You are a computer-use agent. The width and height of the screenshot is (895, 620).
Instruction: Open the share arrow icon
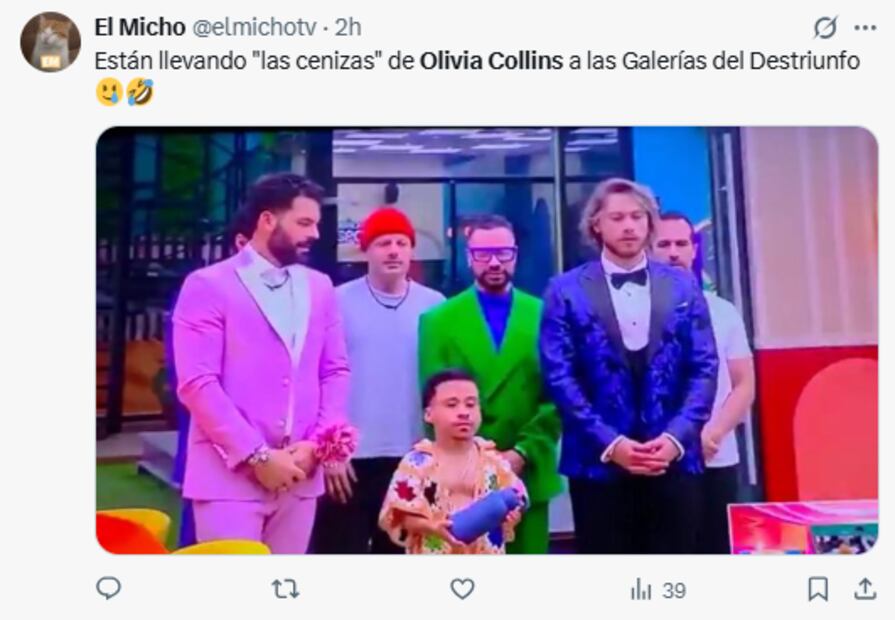pyautogui.click(x=865, y=589)
